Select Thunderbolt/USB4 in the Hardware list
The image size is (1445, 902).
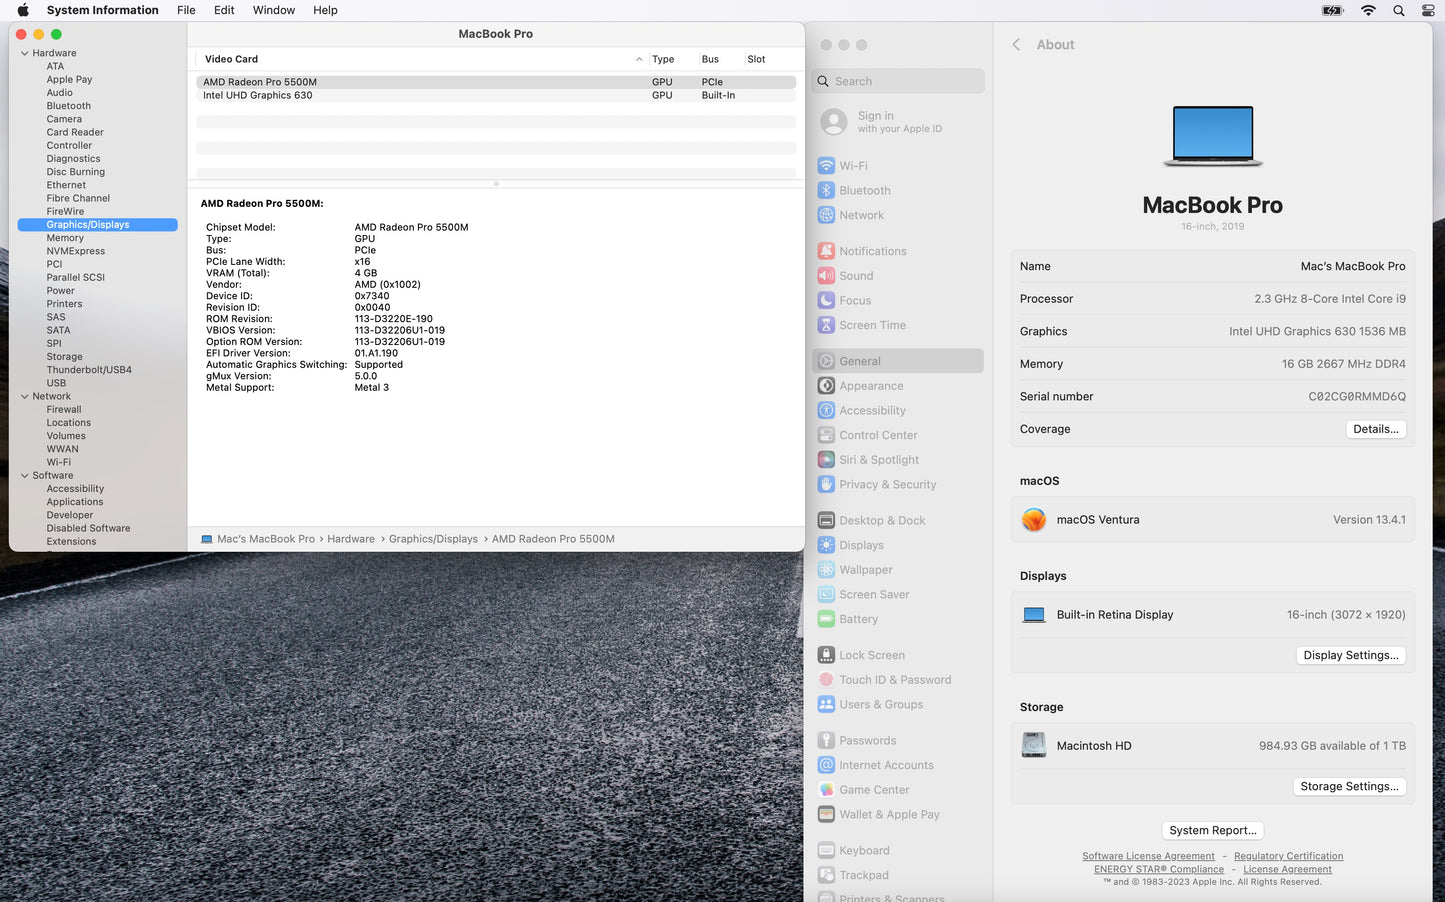coord(89,370)
